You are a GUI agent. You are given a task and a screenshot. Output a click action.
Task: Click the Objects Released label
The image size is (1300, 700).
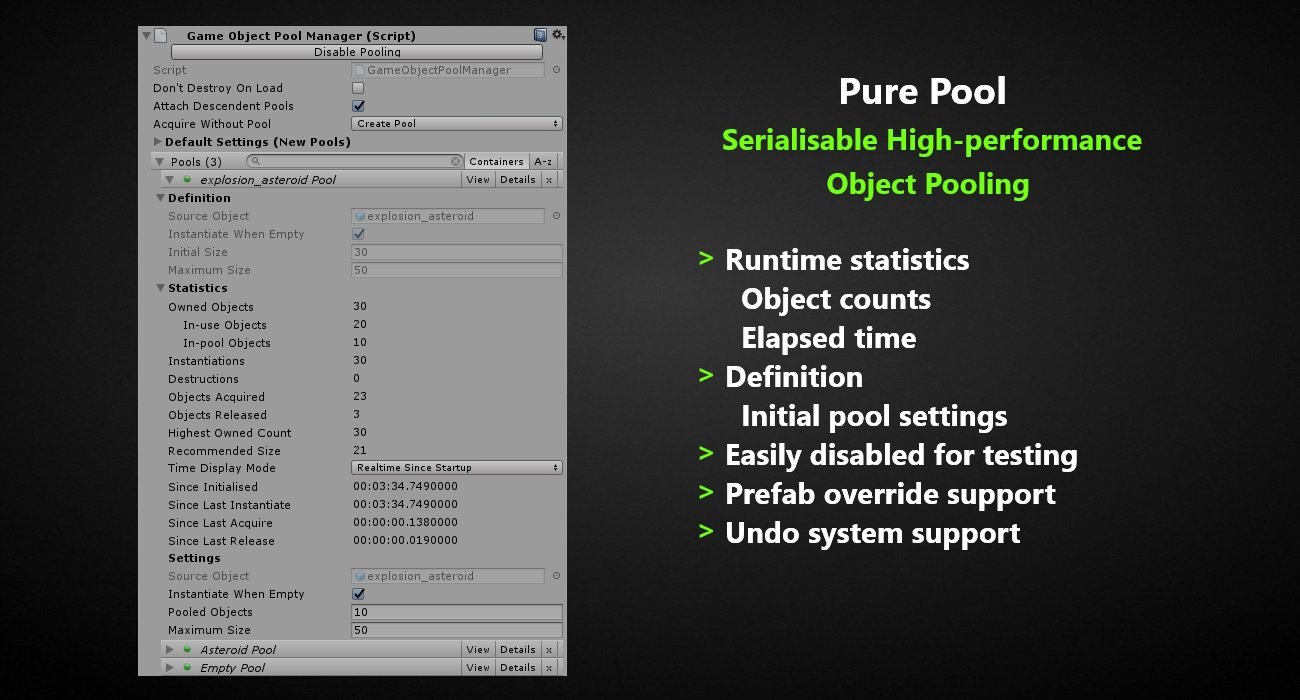(x=218, y=415)
